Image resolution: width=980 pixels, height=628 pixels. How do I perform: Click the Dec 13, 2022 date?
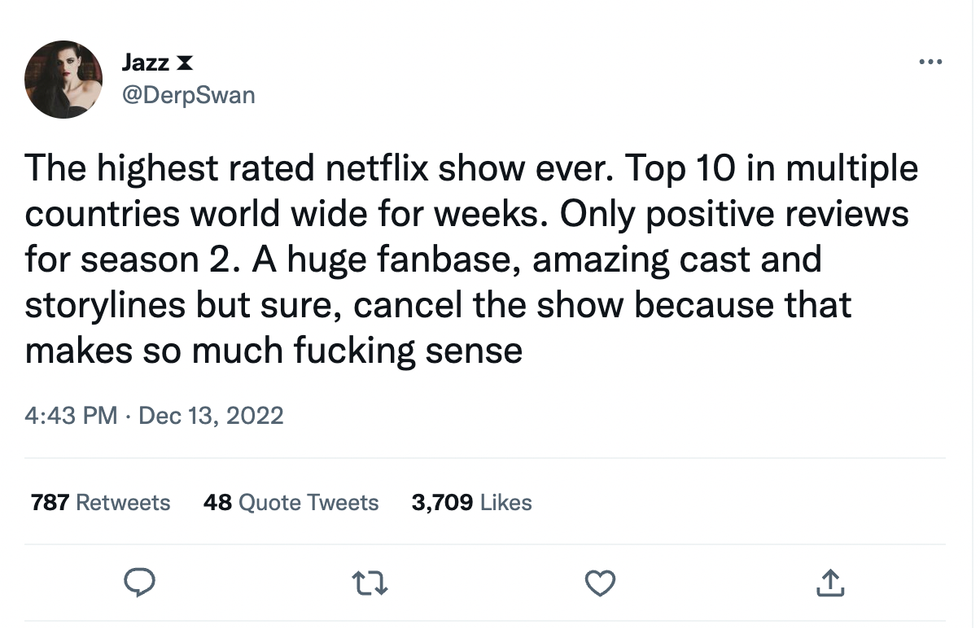click(211, 415)
